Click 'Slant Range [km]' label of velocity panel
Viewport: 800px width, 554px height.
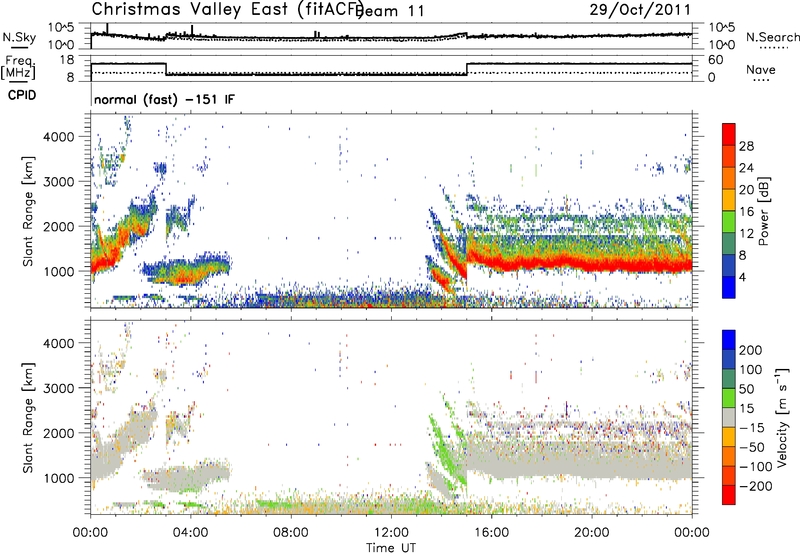(x=28, y=418)
